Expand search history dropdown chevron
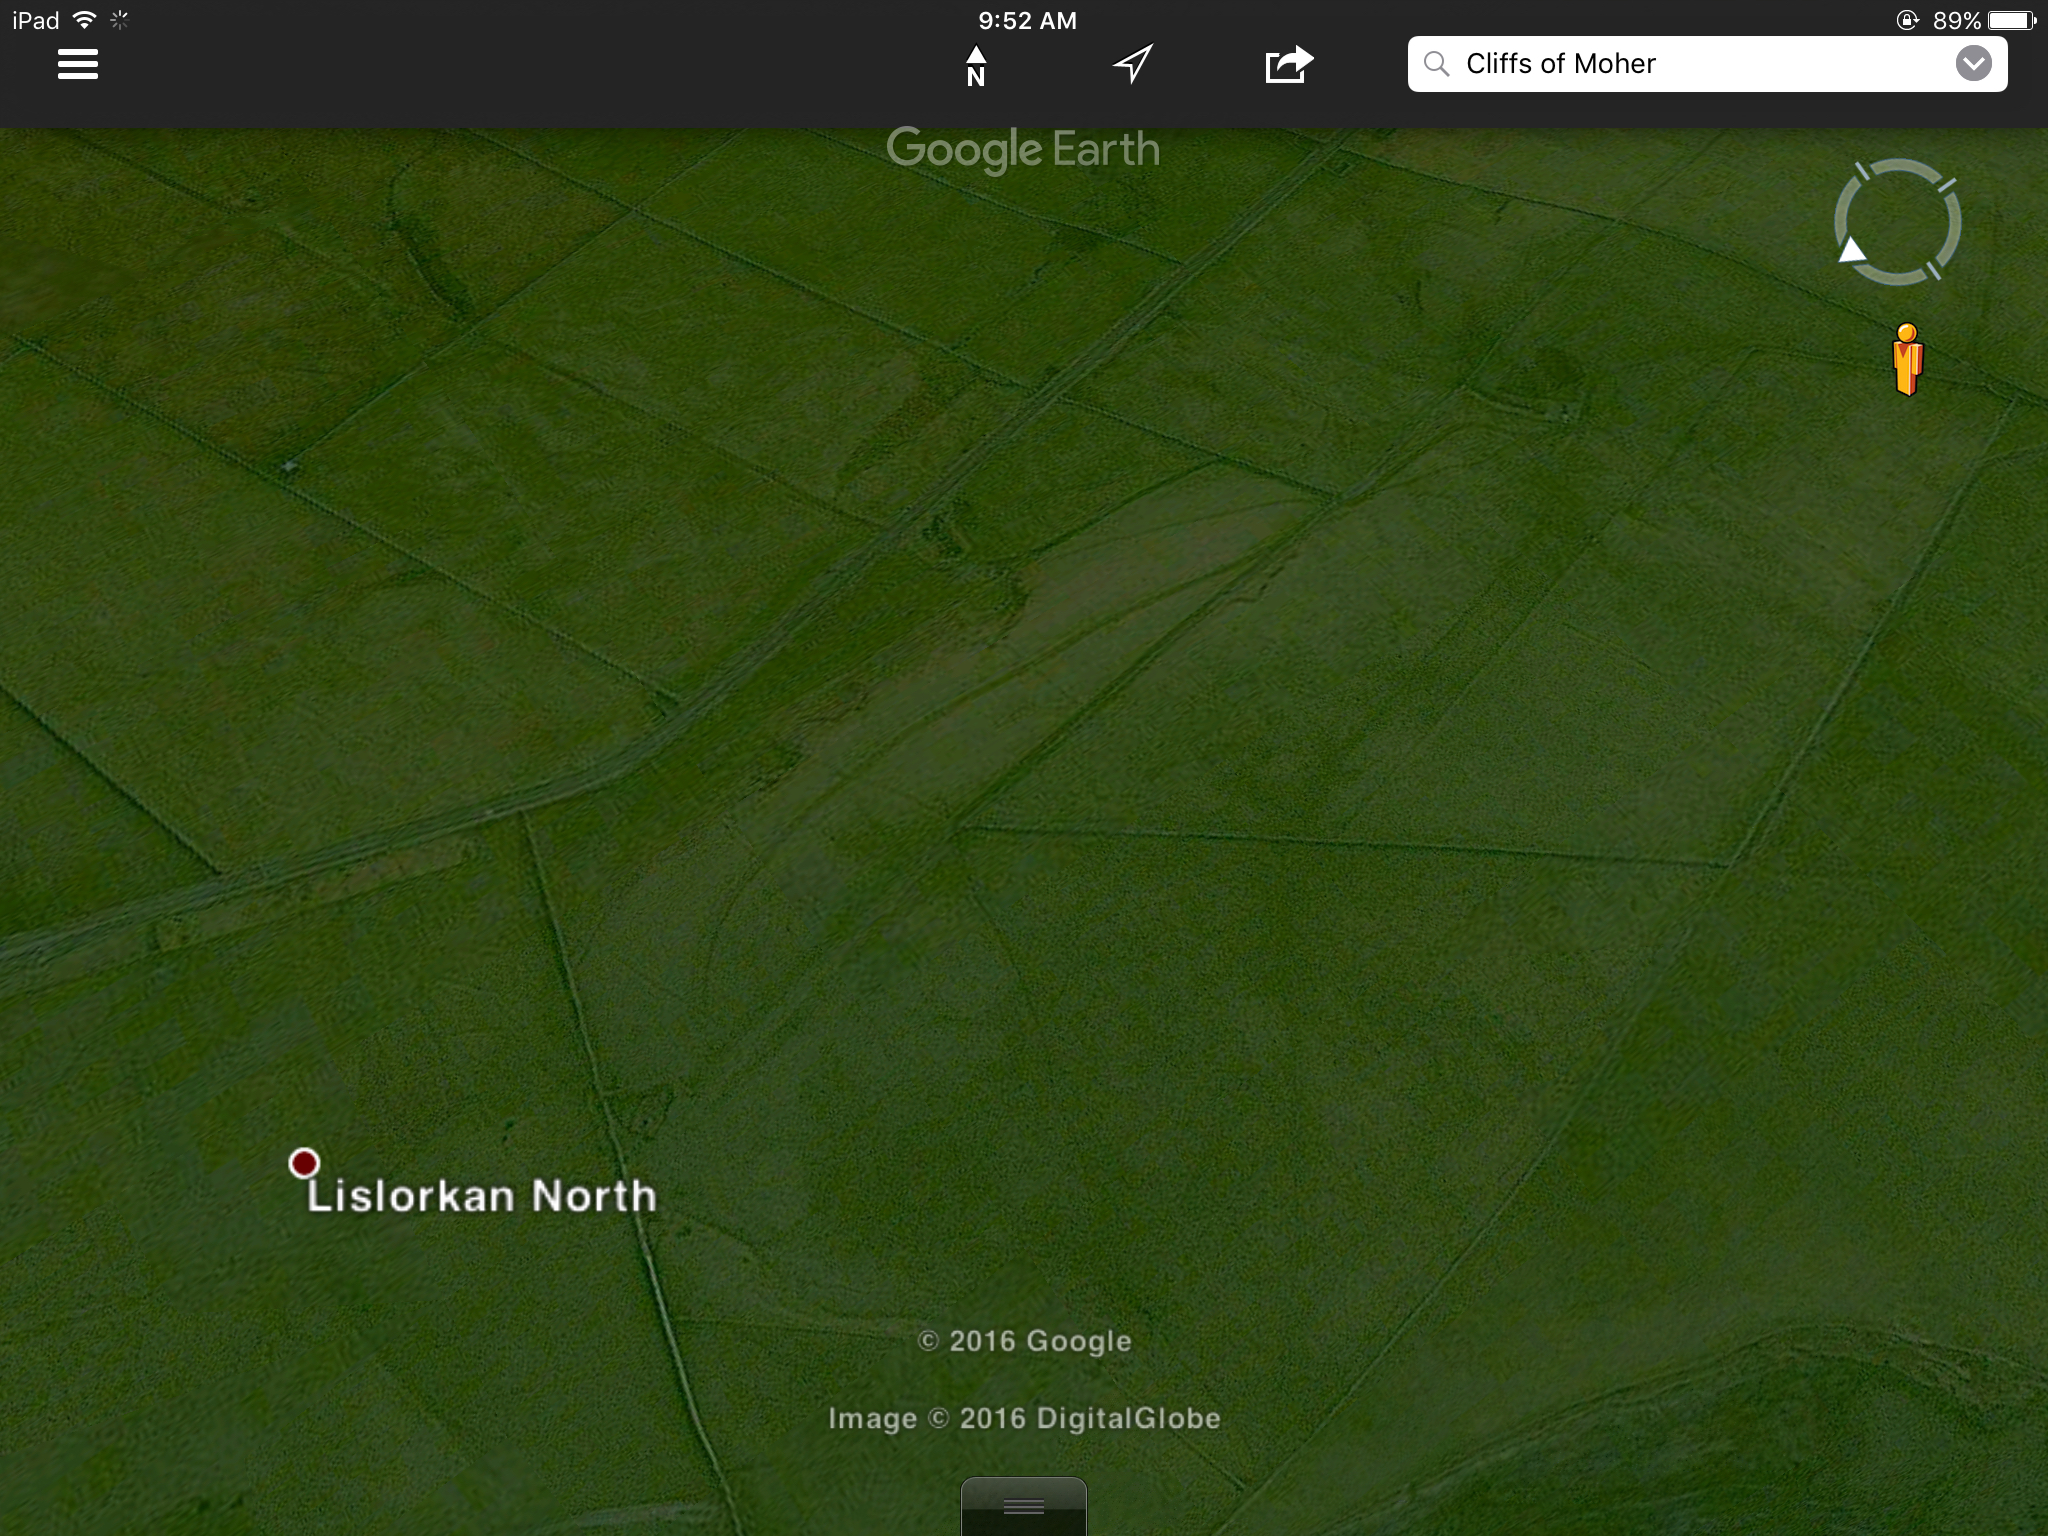The width and height of the screenshot is (2048, 1536). [x=1973, y=64]
